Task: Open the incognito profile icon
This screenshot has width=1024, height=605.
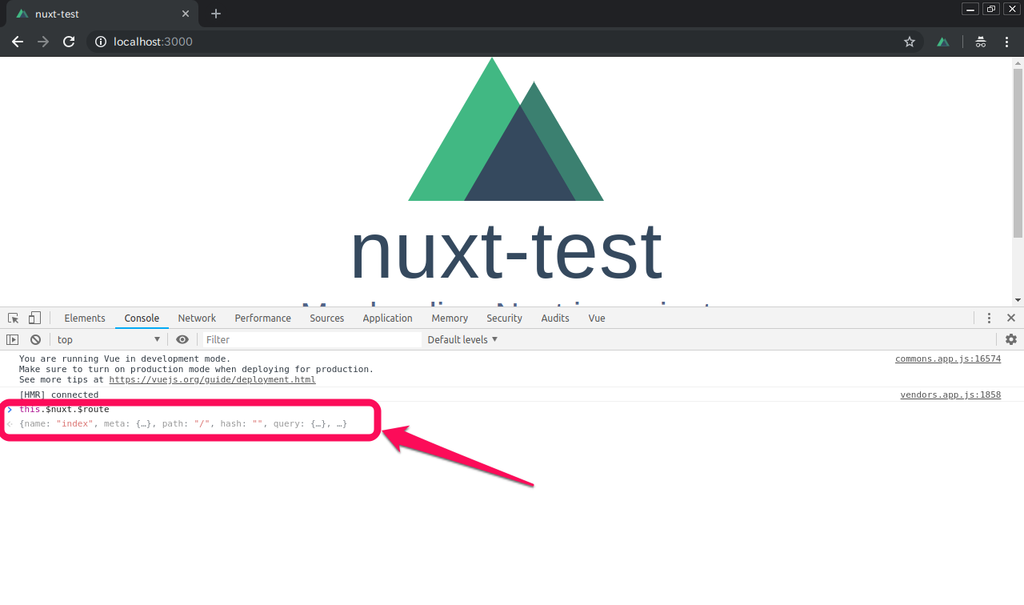Action: click(980, 42)
